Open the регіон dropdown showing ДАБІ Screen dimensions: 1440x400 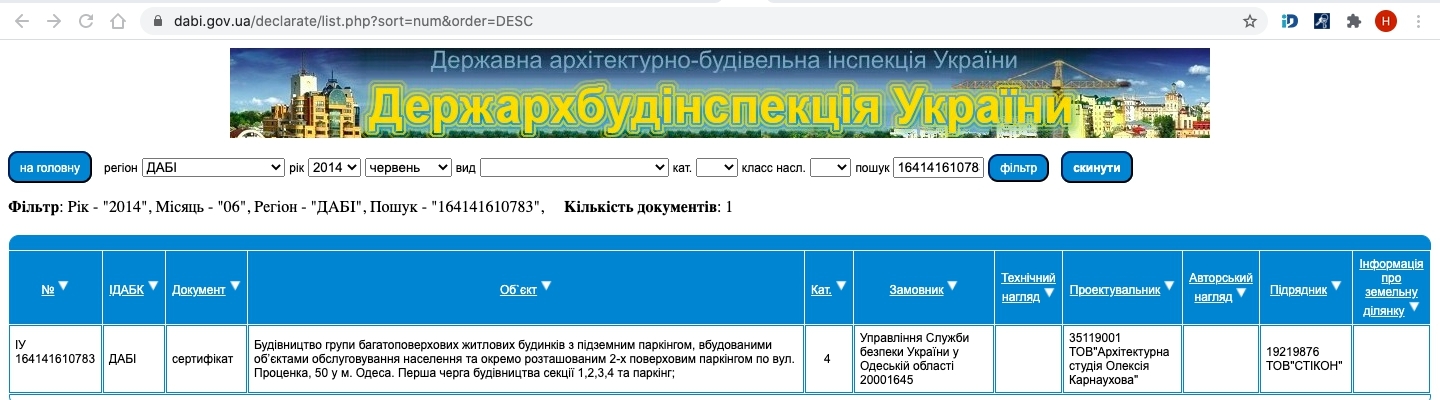(213, 168)
